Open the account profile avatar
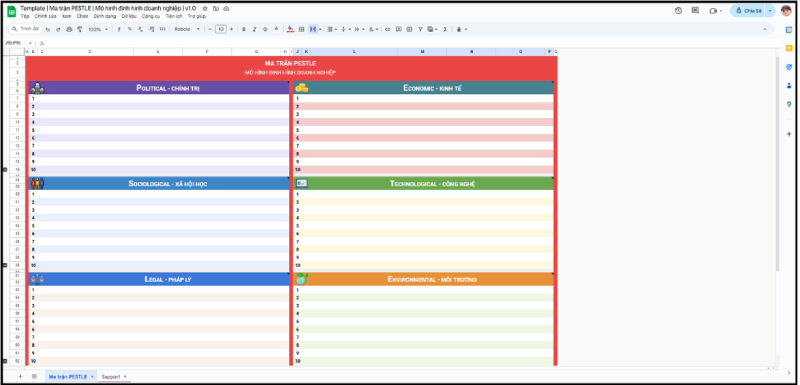The width and height of the screenshot is (800, 385). [786, 11]
